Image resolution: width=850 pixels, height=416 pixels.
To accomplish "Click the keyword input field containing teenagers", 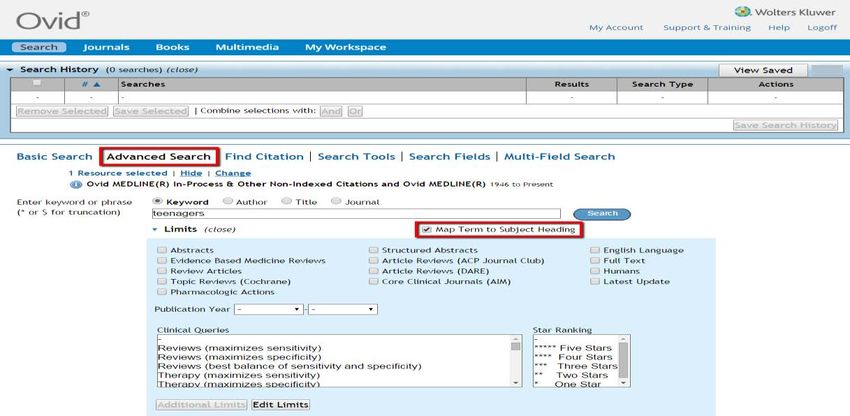I will (x=356, y=214).
